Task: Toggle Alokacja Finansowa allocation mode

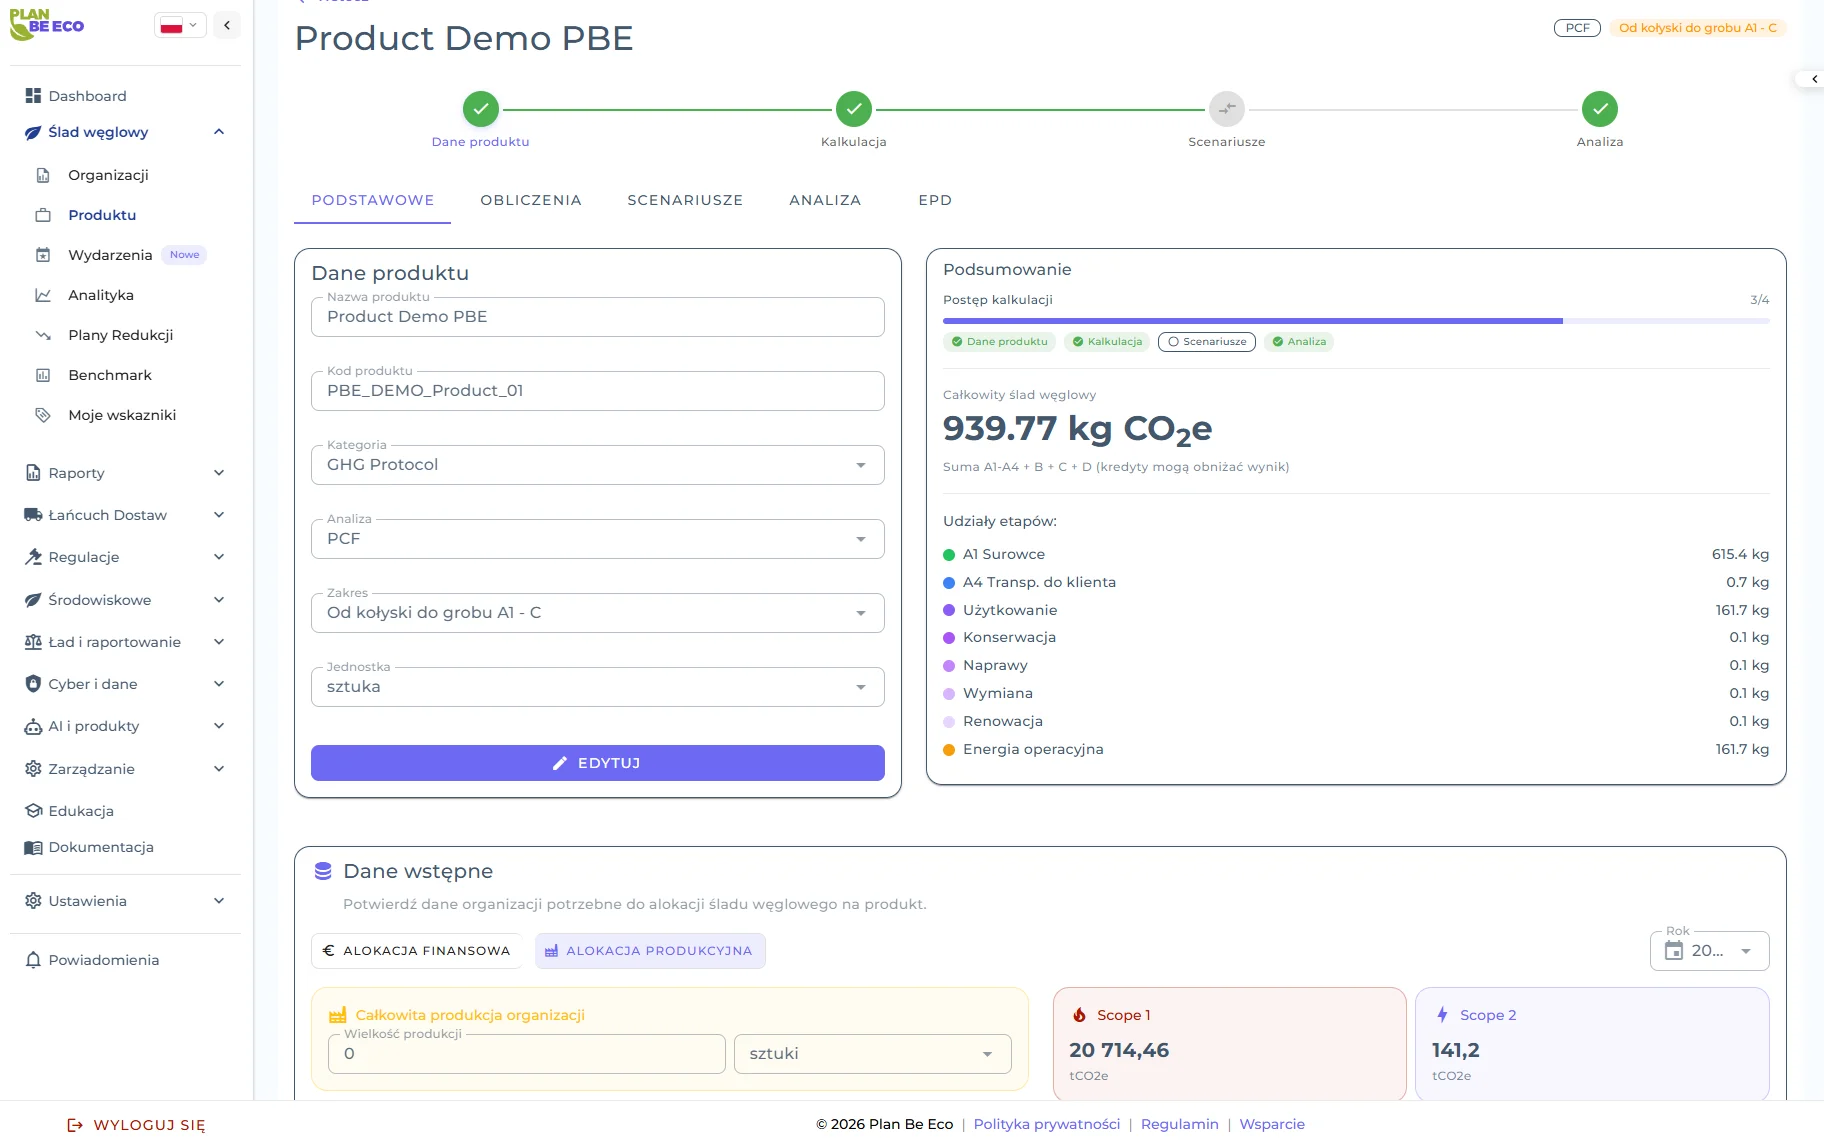Action: click(x=416, y=951)
